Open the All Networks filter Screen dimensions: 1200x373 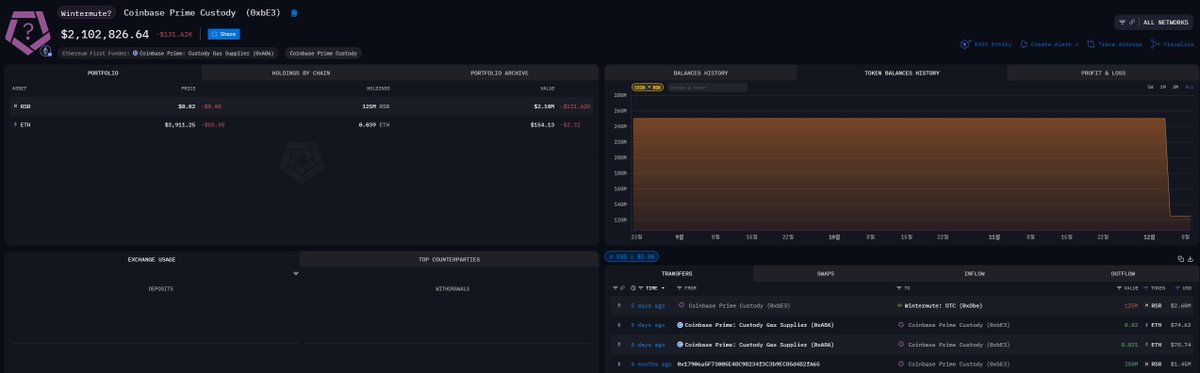[1153, 21]
